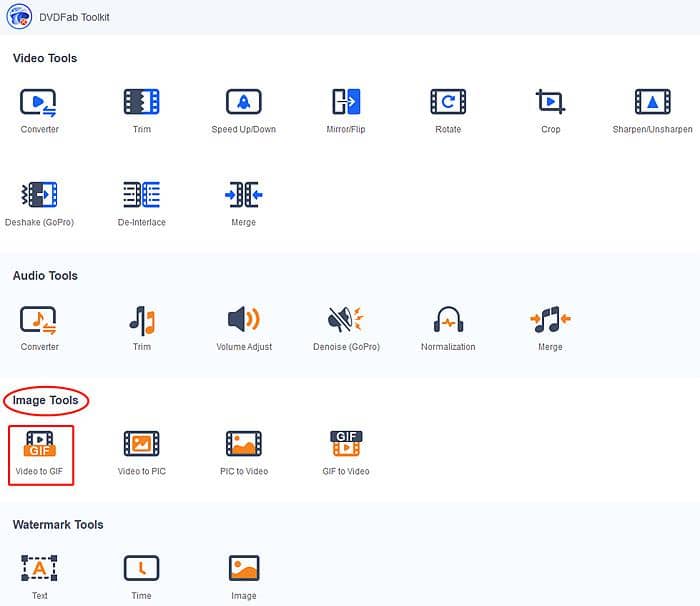Click the Audio Tools section heading
The image size is (700, 606).
(45, 276)
